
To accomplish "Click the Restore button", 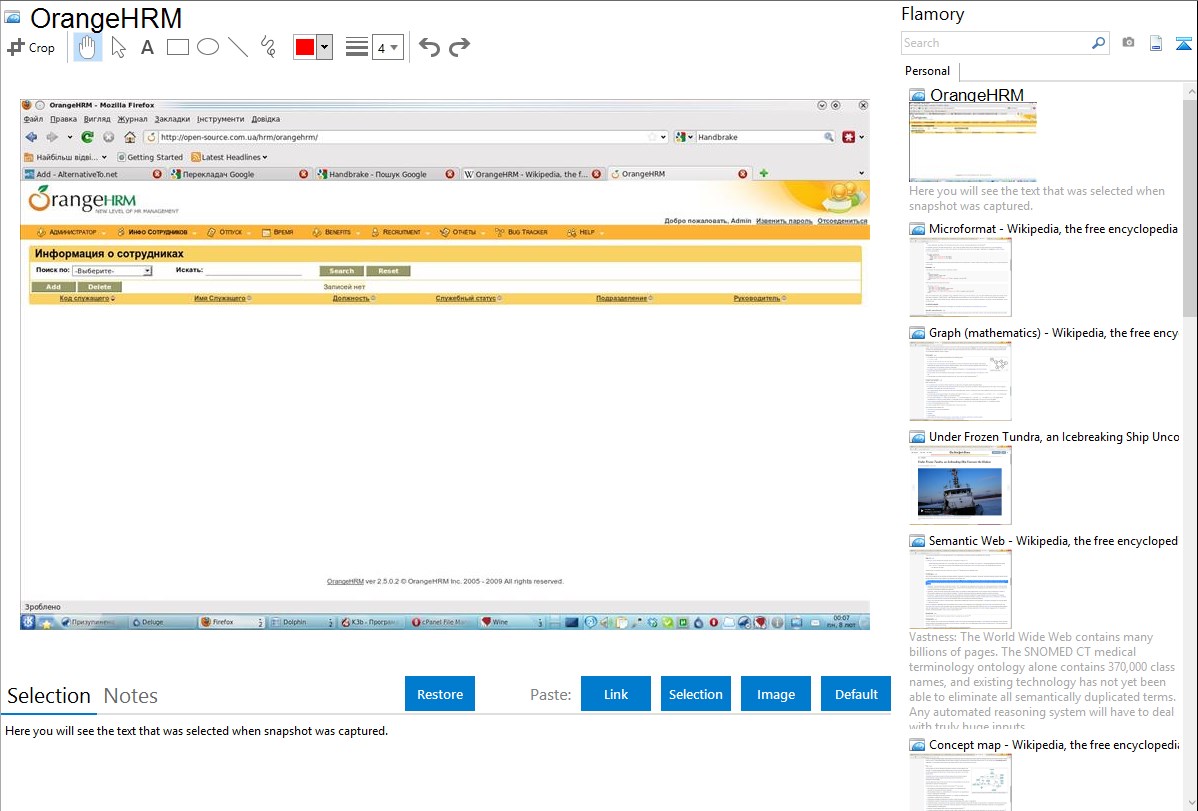I will point(440,694).
